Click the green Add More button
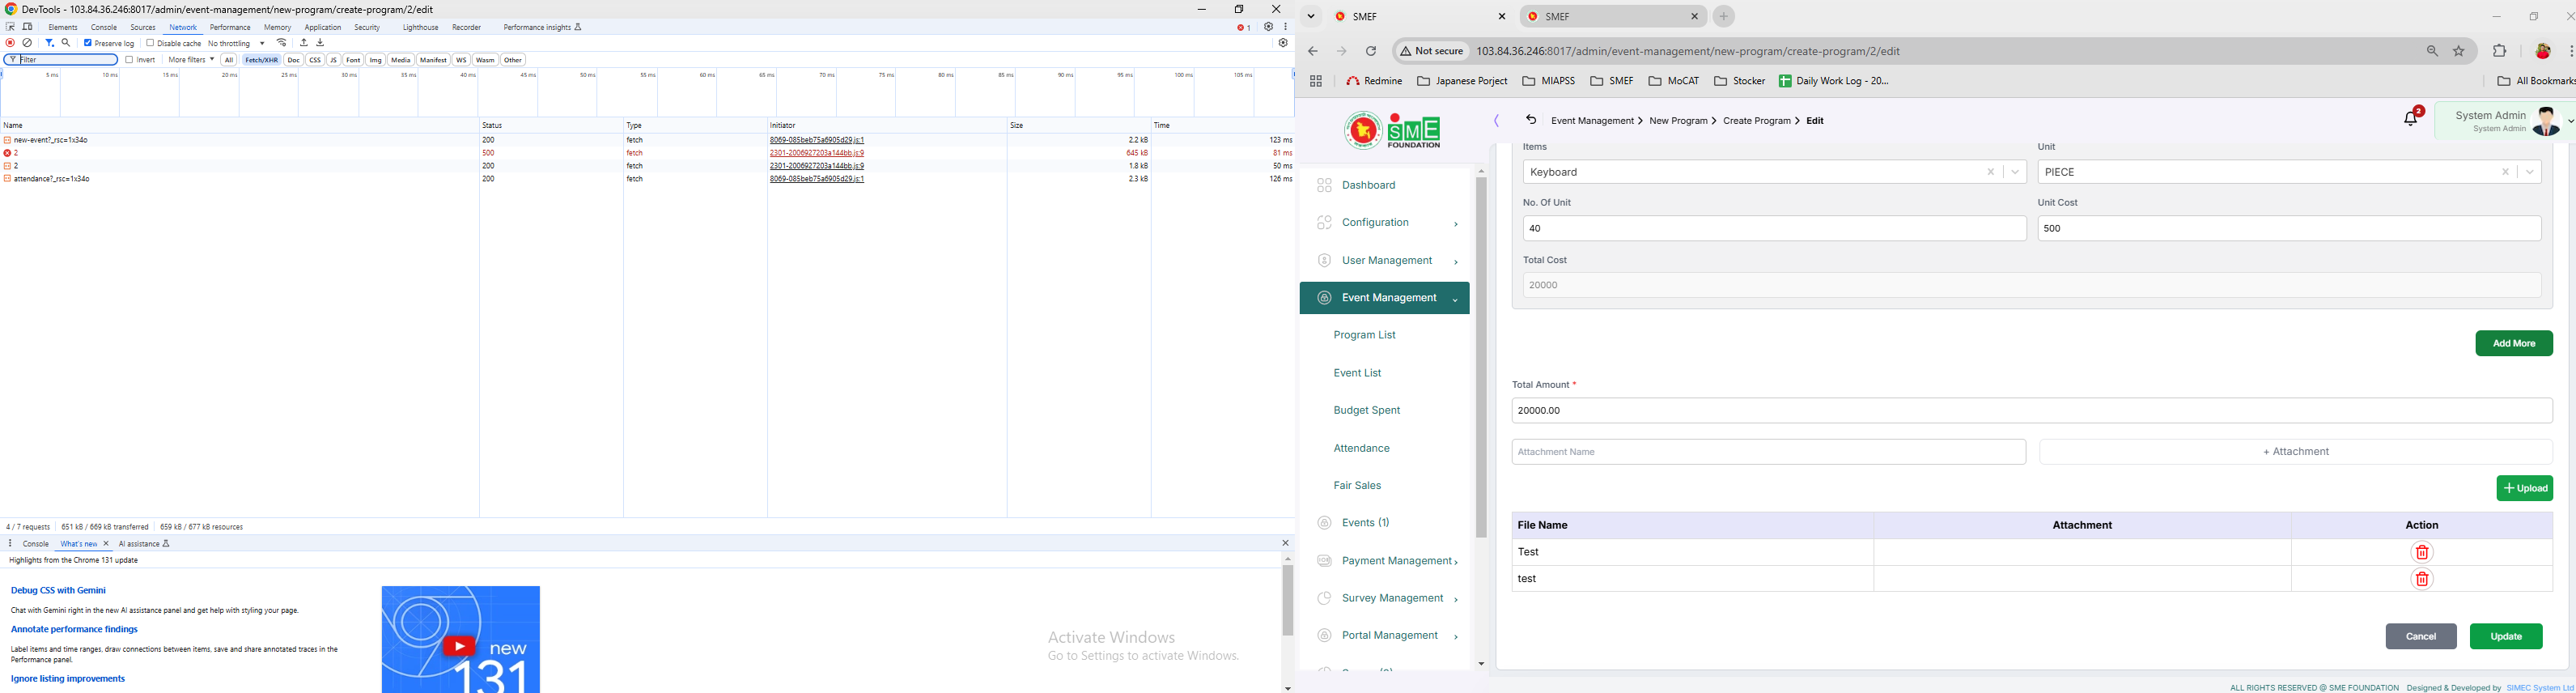Screen dimensions: 2576x693 tap(2514, 343)
